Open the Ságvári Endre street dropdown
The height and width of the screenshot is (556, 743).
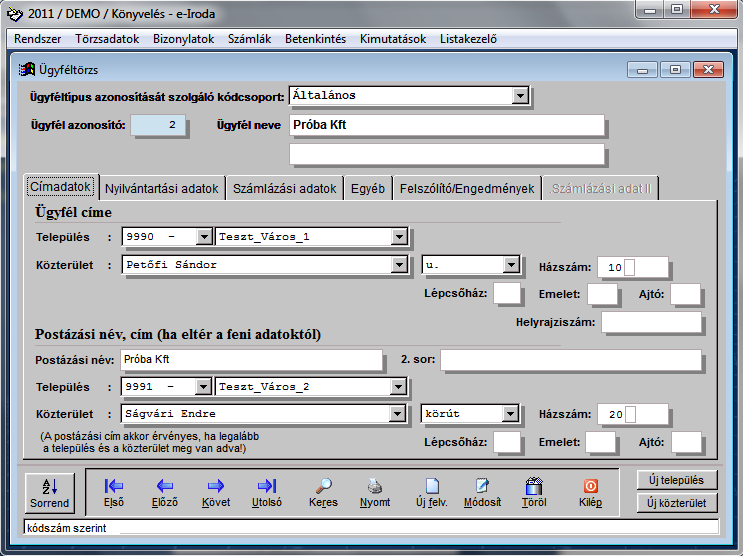click(x=399, y=413)
